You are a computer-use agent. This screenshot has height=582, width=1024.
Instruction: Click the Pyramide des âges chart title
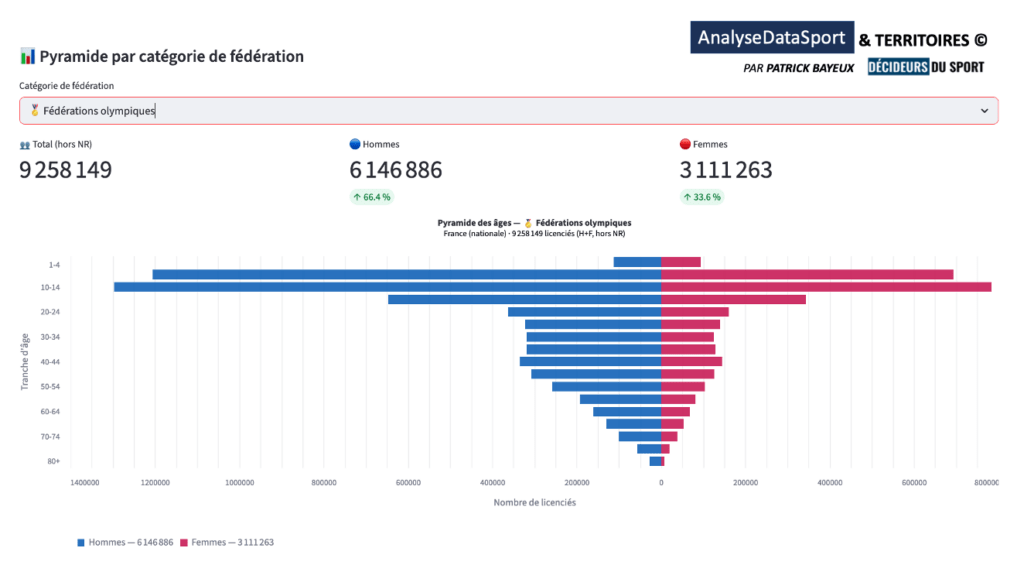pyautogui.click(x=534, y=223)
